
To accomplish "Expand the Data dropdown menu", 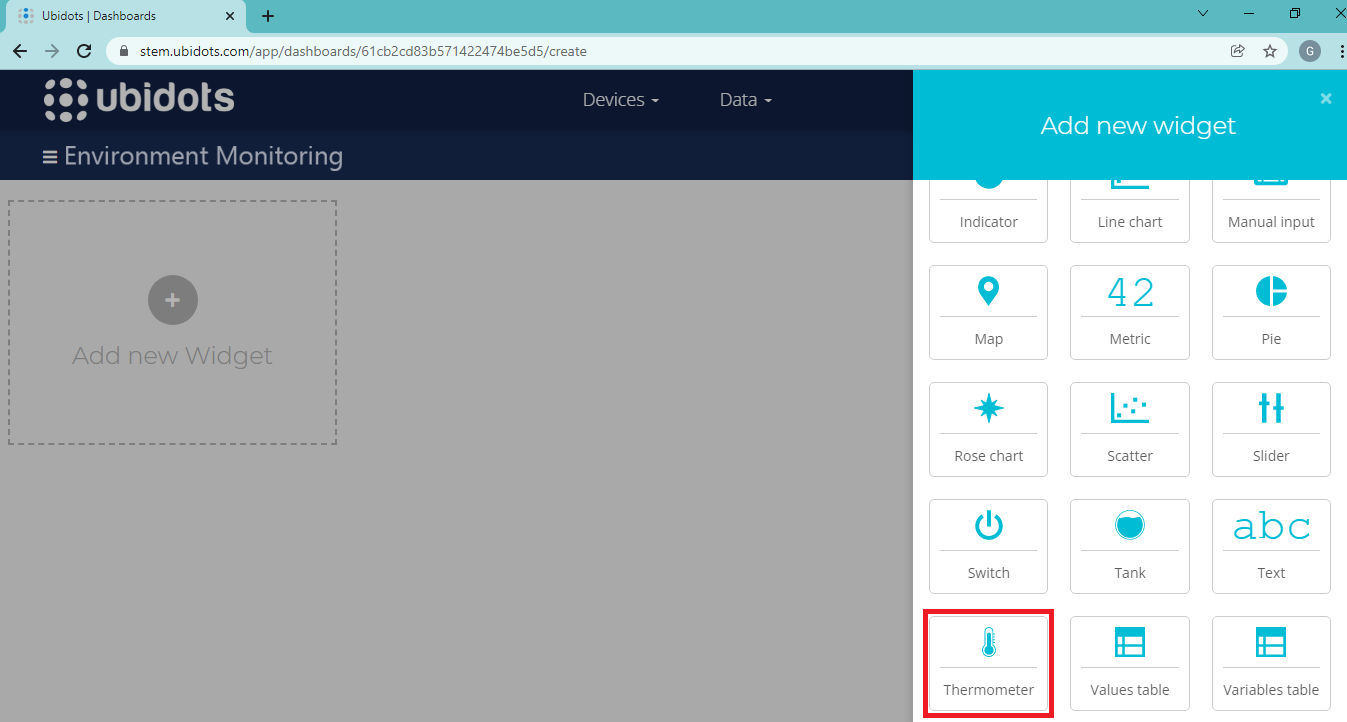I will click(x=745, y=100).
